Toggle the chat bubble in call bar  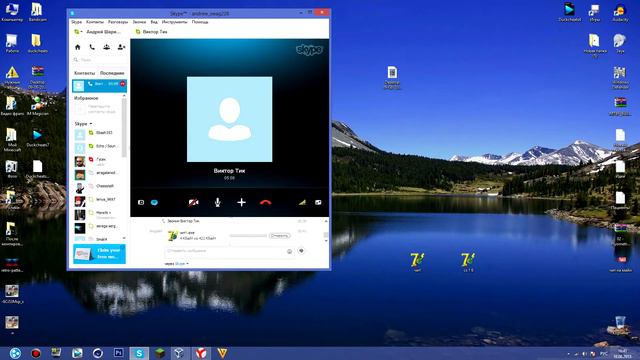154,202
